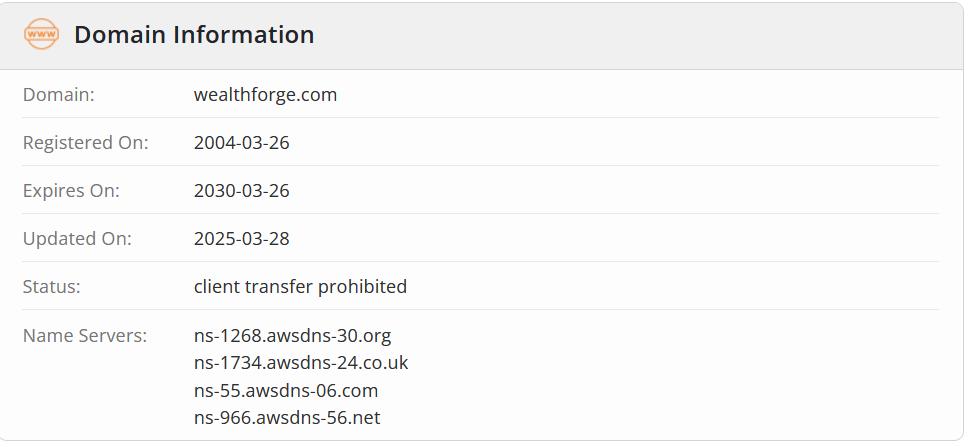Click the orange www globe icon
Image resolution: width=968 pixels, height=441 pixels.
tap(41, 34)
